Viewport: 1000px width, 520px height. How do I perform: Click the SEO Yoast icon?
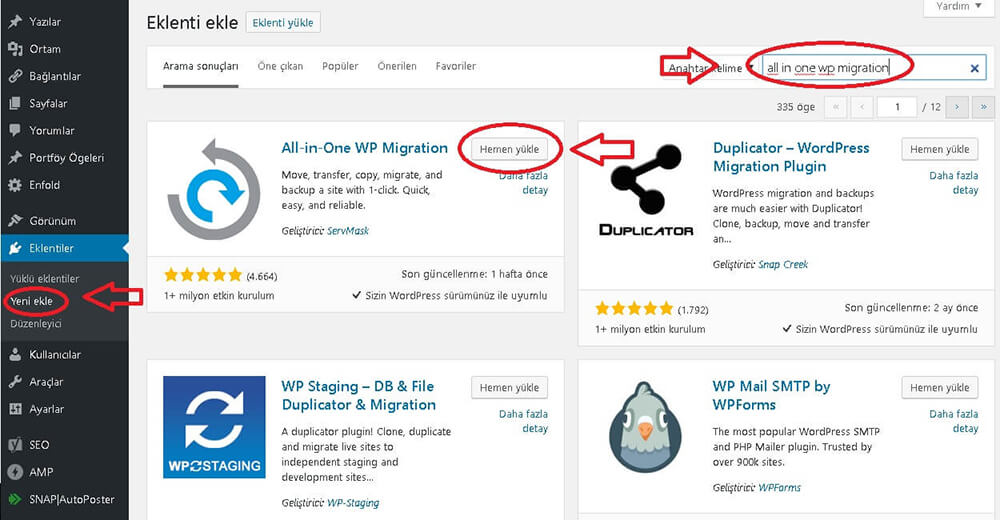[x=15, y=445]
